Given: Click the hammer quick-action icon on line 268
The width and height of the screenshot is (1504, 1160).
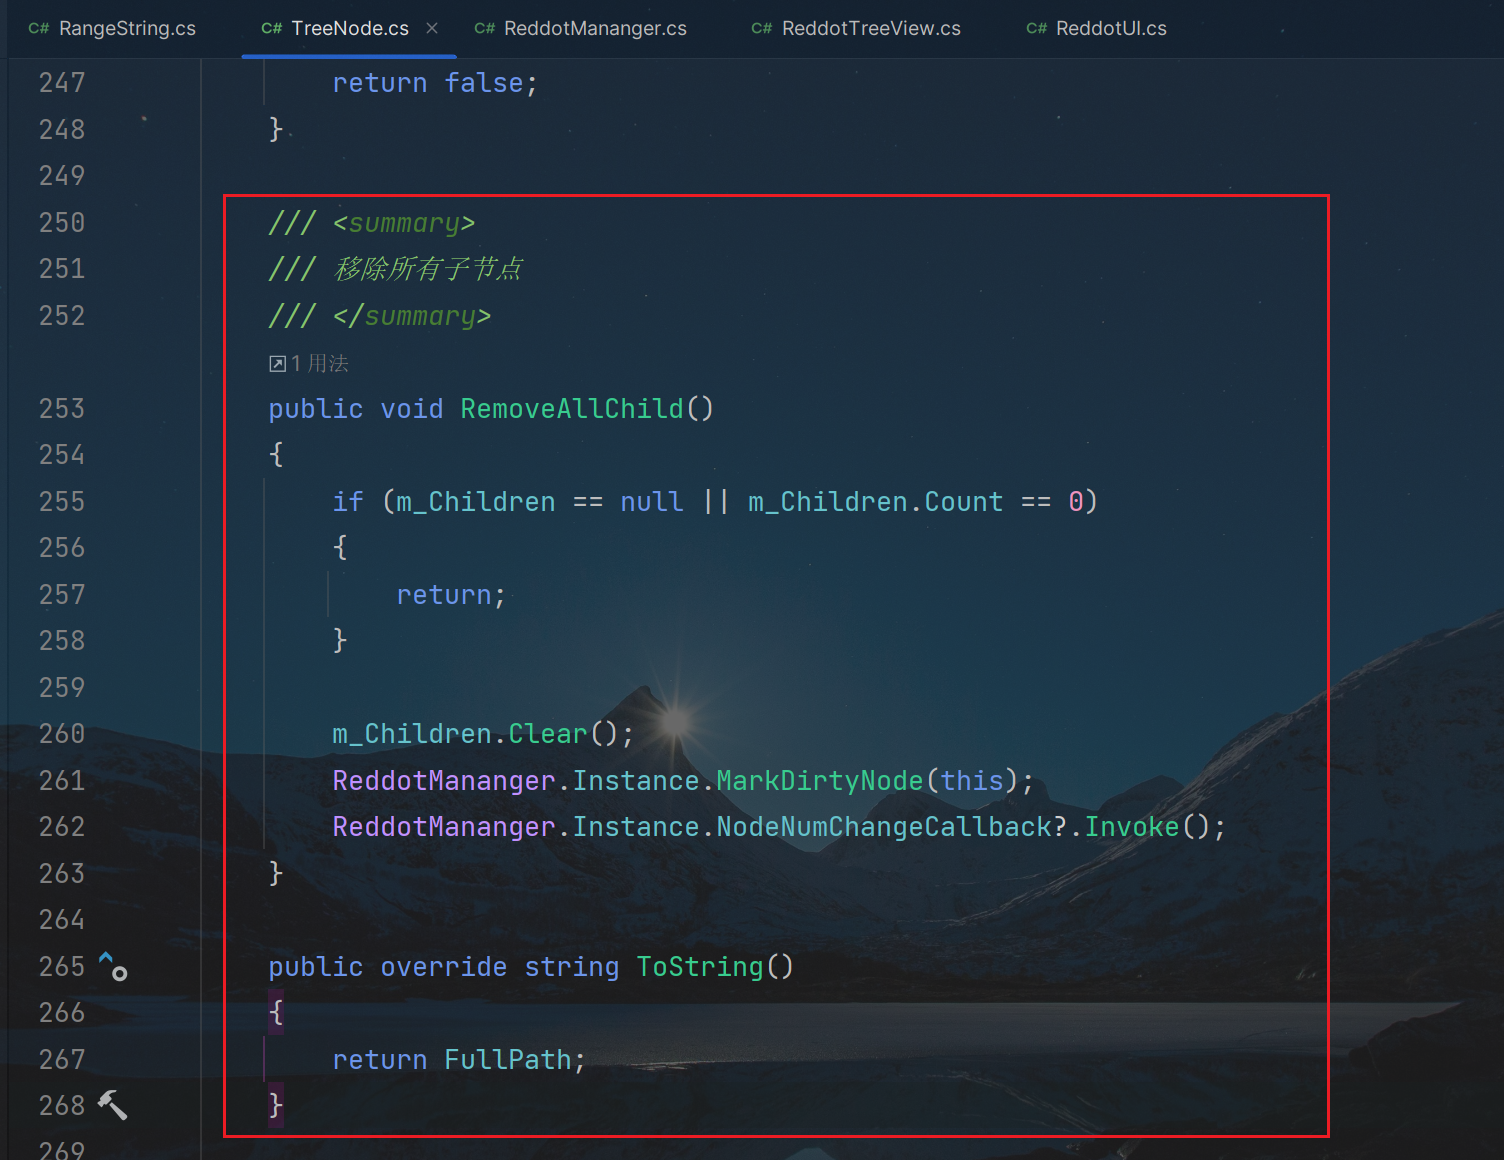Looking at the screenshot, I should pyautogui.click(x=112, y=1105).
